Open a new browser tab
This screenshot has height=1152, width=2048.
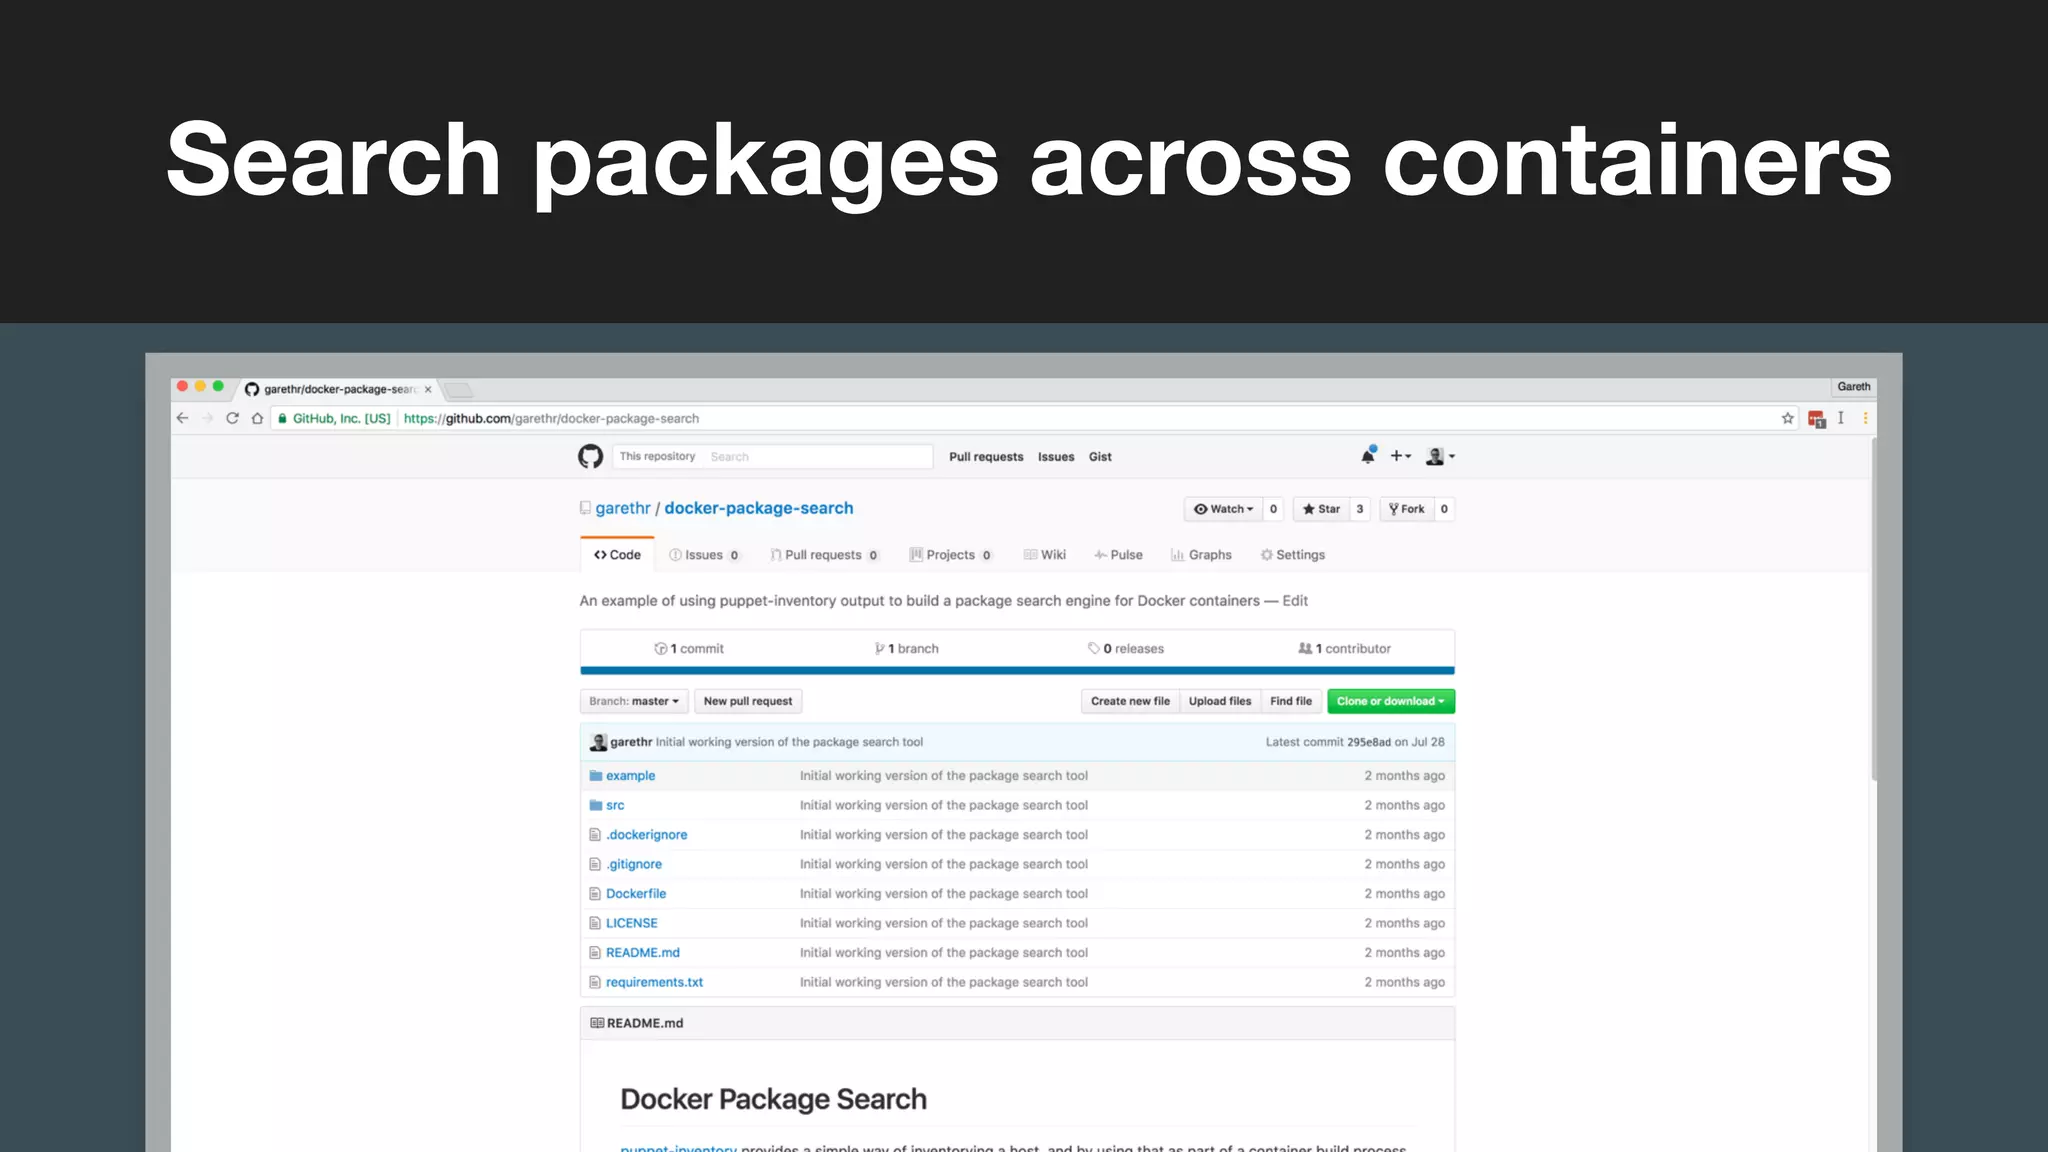coord(458,389)
